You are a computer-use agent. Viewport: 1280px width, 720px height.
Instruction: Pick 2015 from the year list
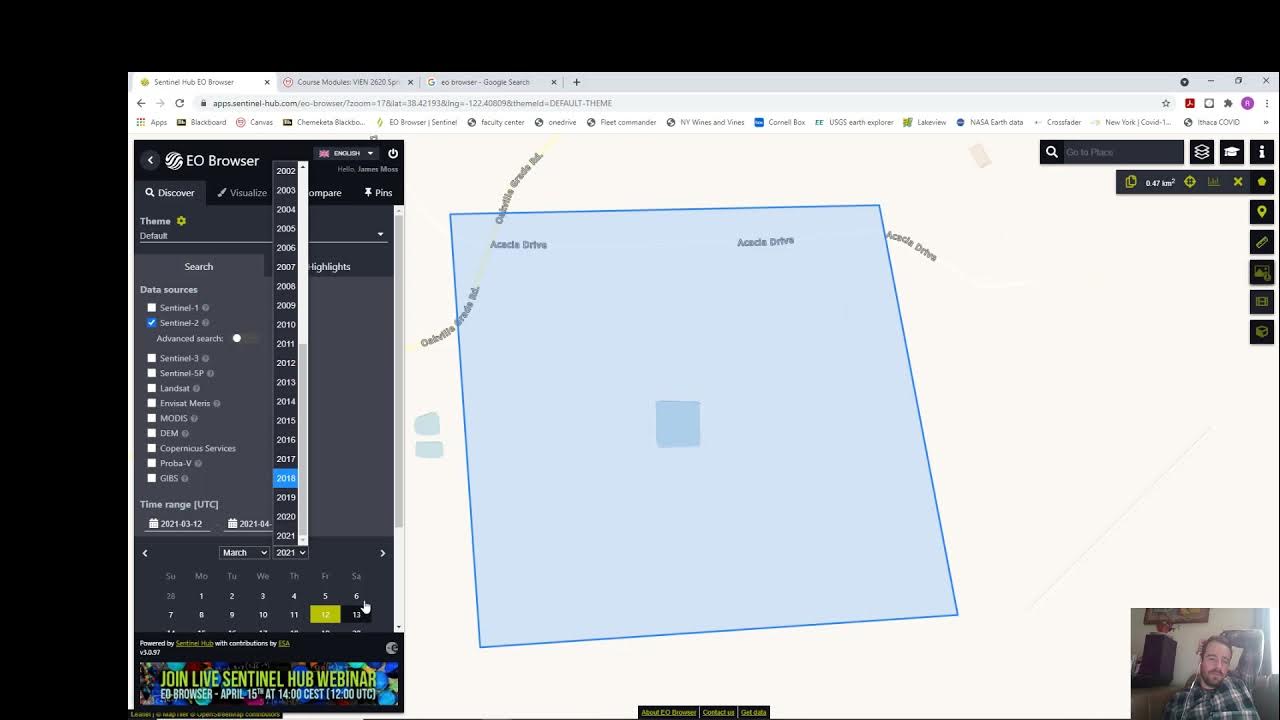[286, 421]
